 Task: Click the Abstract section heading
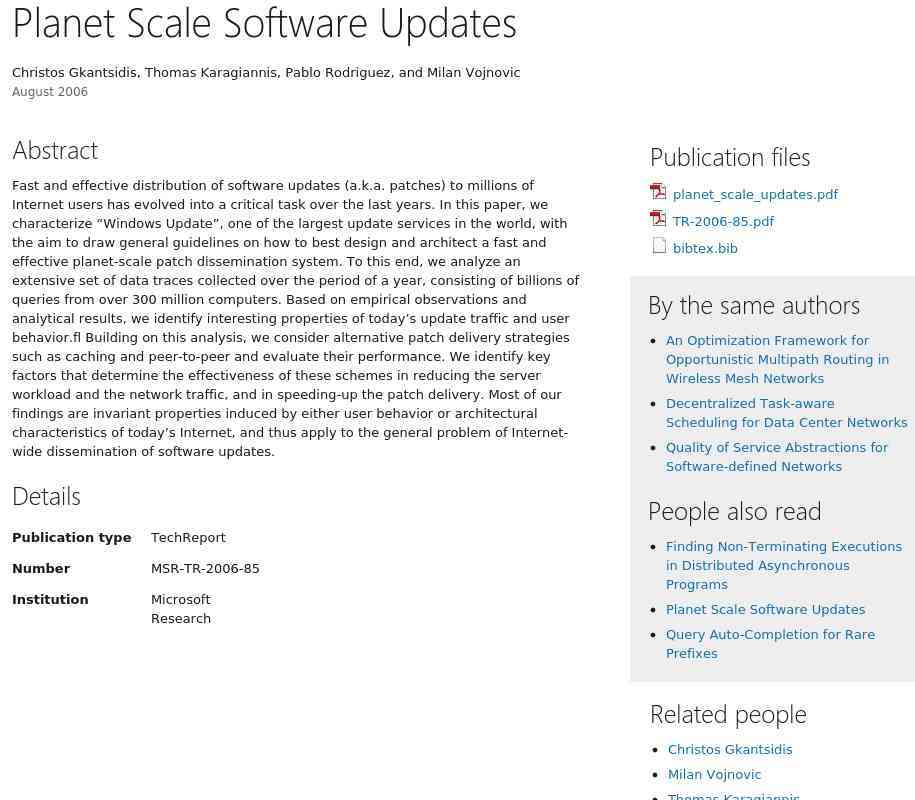55,151
